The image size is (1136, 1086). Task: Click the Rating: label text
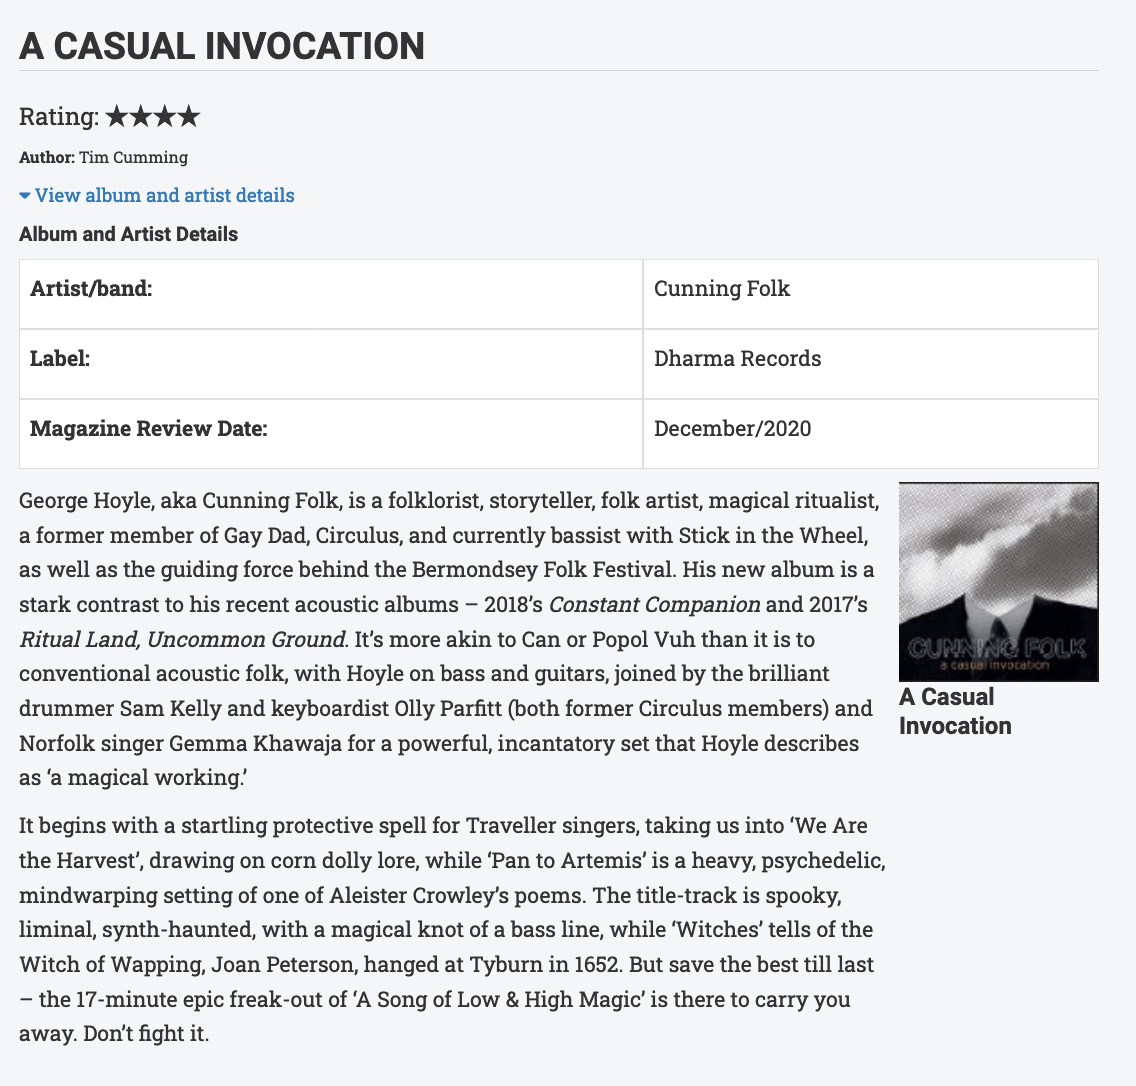click(58, 117)
